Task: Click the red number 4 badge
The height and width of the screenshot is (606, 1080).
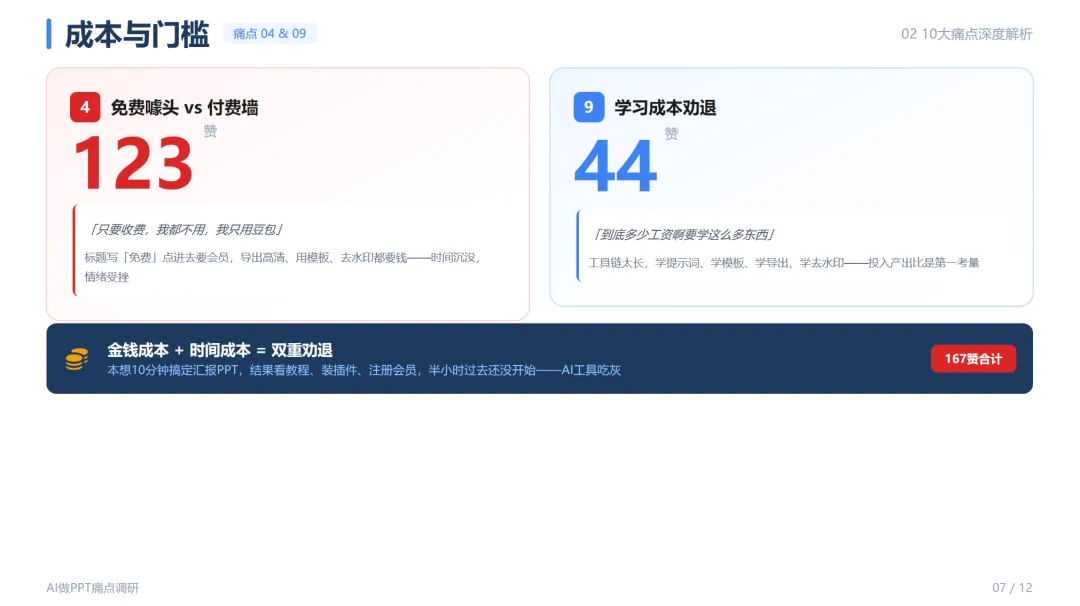Action: pos(85,107)
